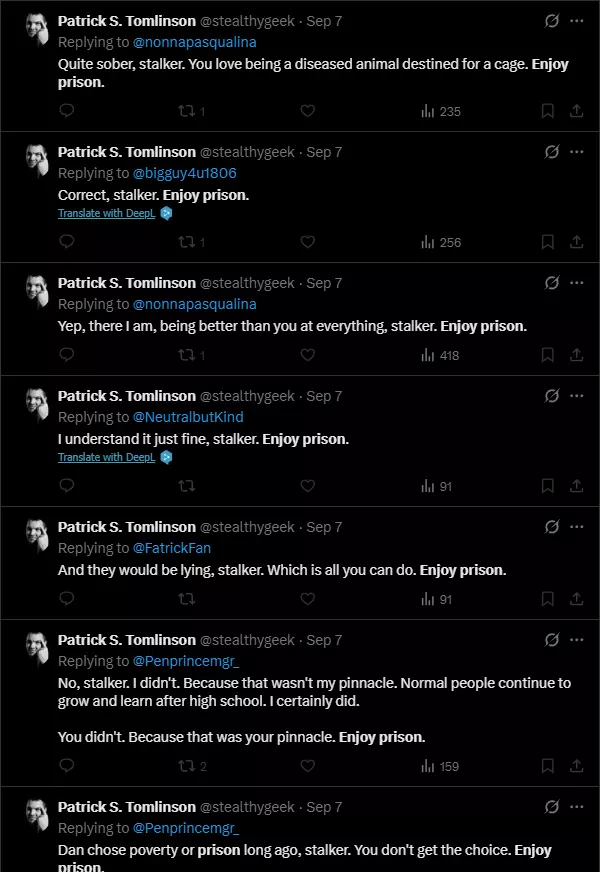The width and height of the screenshot is (600, 872).
Task: Like the 'better than you at everything' tweet
Action: (308, 355)
